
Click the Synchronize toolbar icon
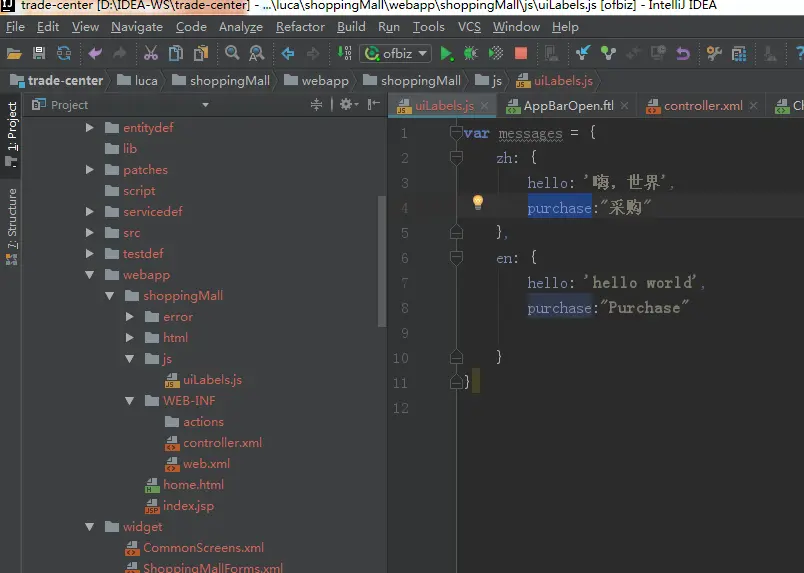[64, 53]
